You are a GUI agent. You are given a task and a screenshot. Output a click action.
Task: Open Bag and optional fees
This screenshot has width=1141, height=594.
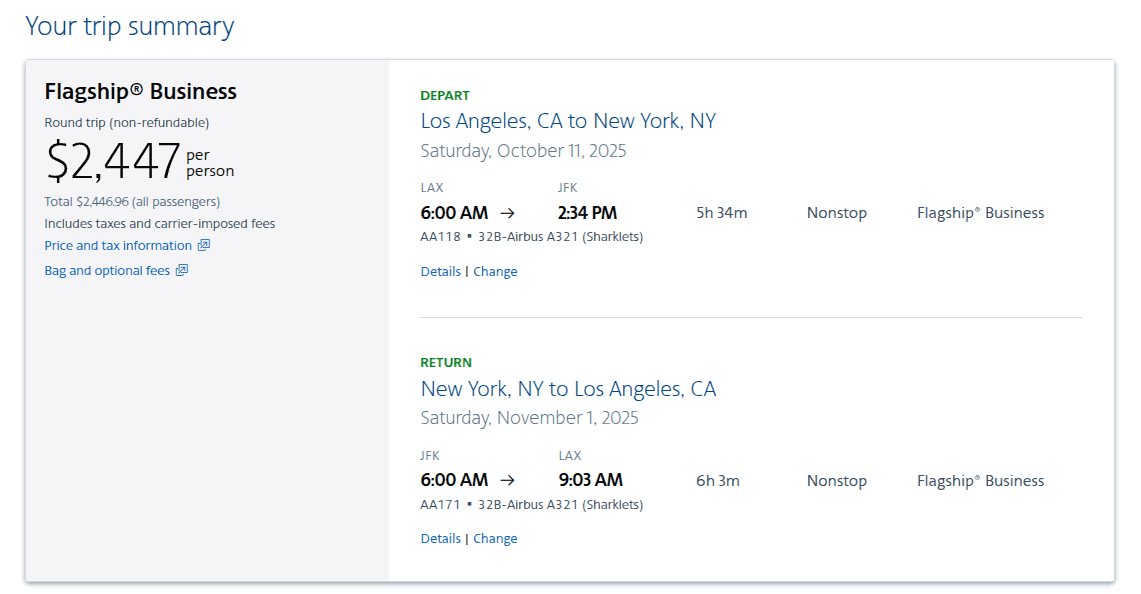pyautogui.click(x=107, y=270)
